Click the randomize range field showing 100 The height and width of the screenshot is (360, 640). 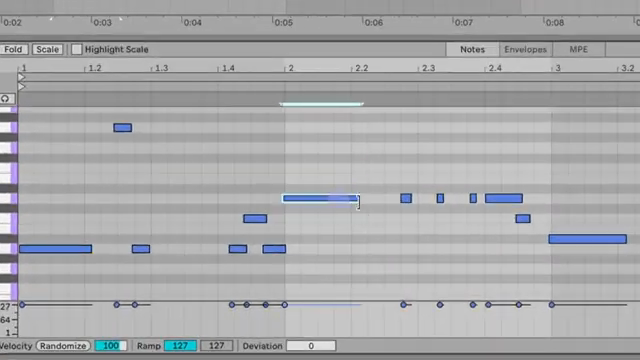(x=111, y=346)
